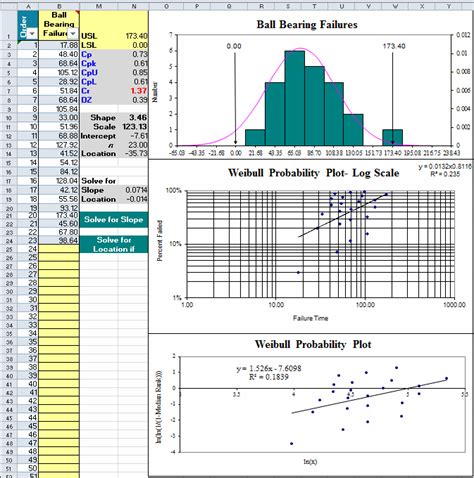The height and width of the screenshot is (478, 474).
Task: Select the Location value -35.73 cell
Action: (x=133, y=154)
